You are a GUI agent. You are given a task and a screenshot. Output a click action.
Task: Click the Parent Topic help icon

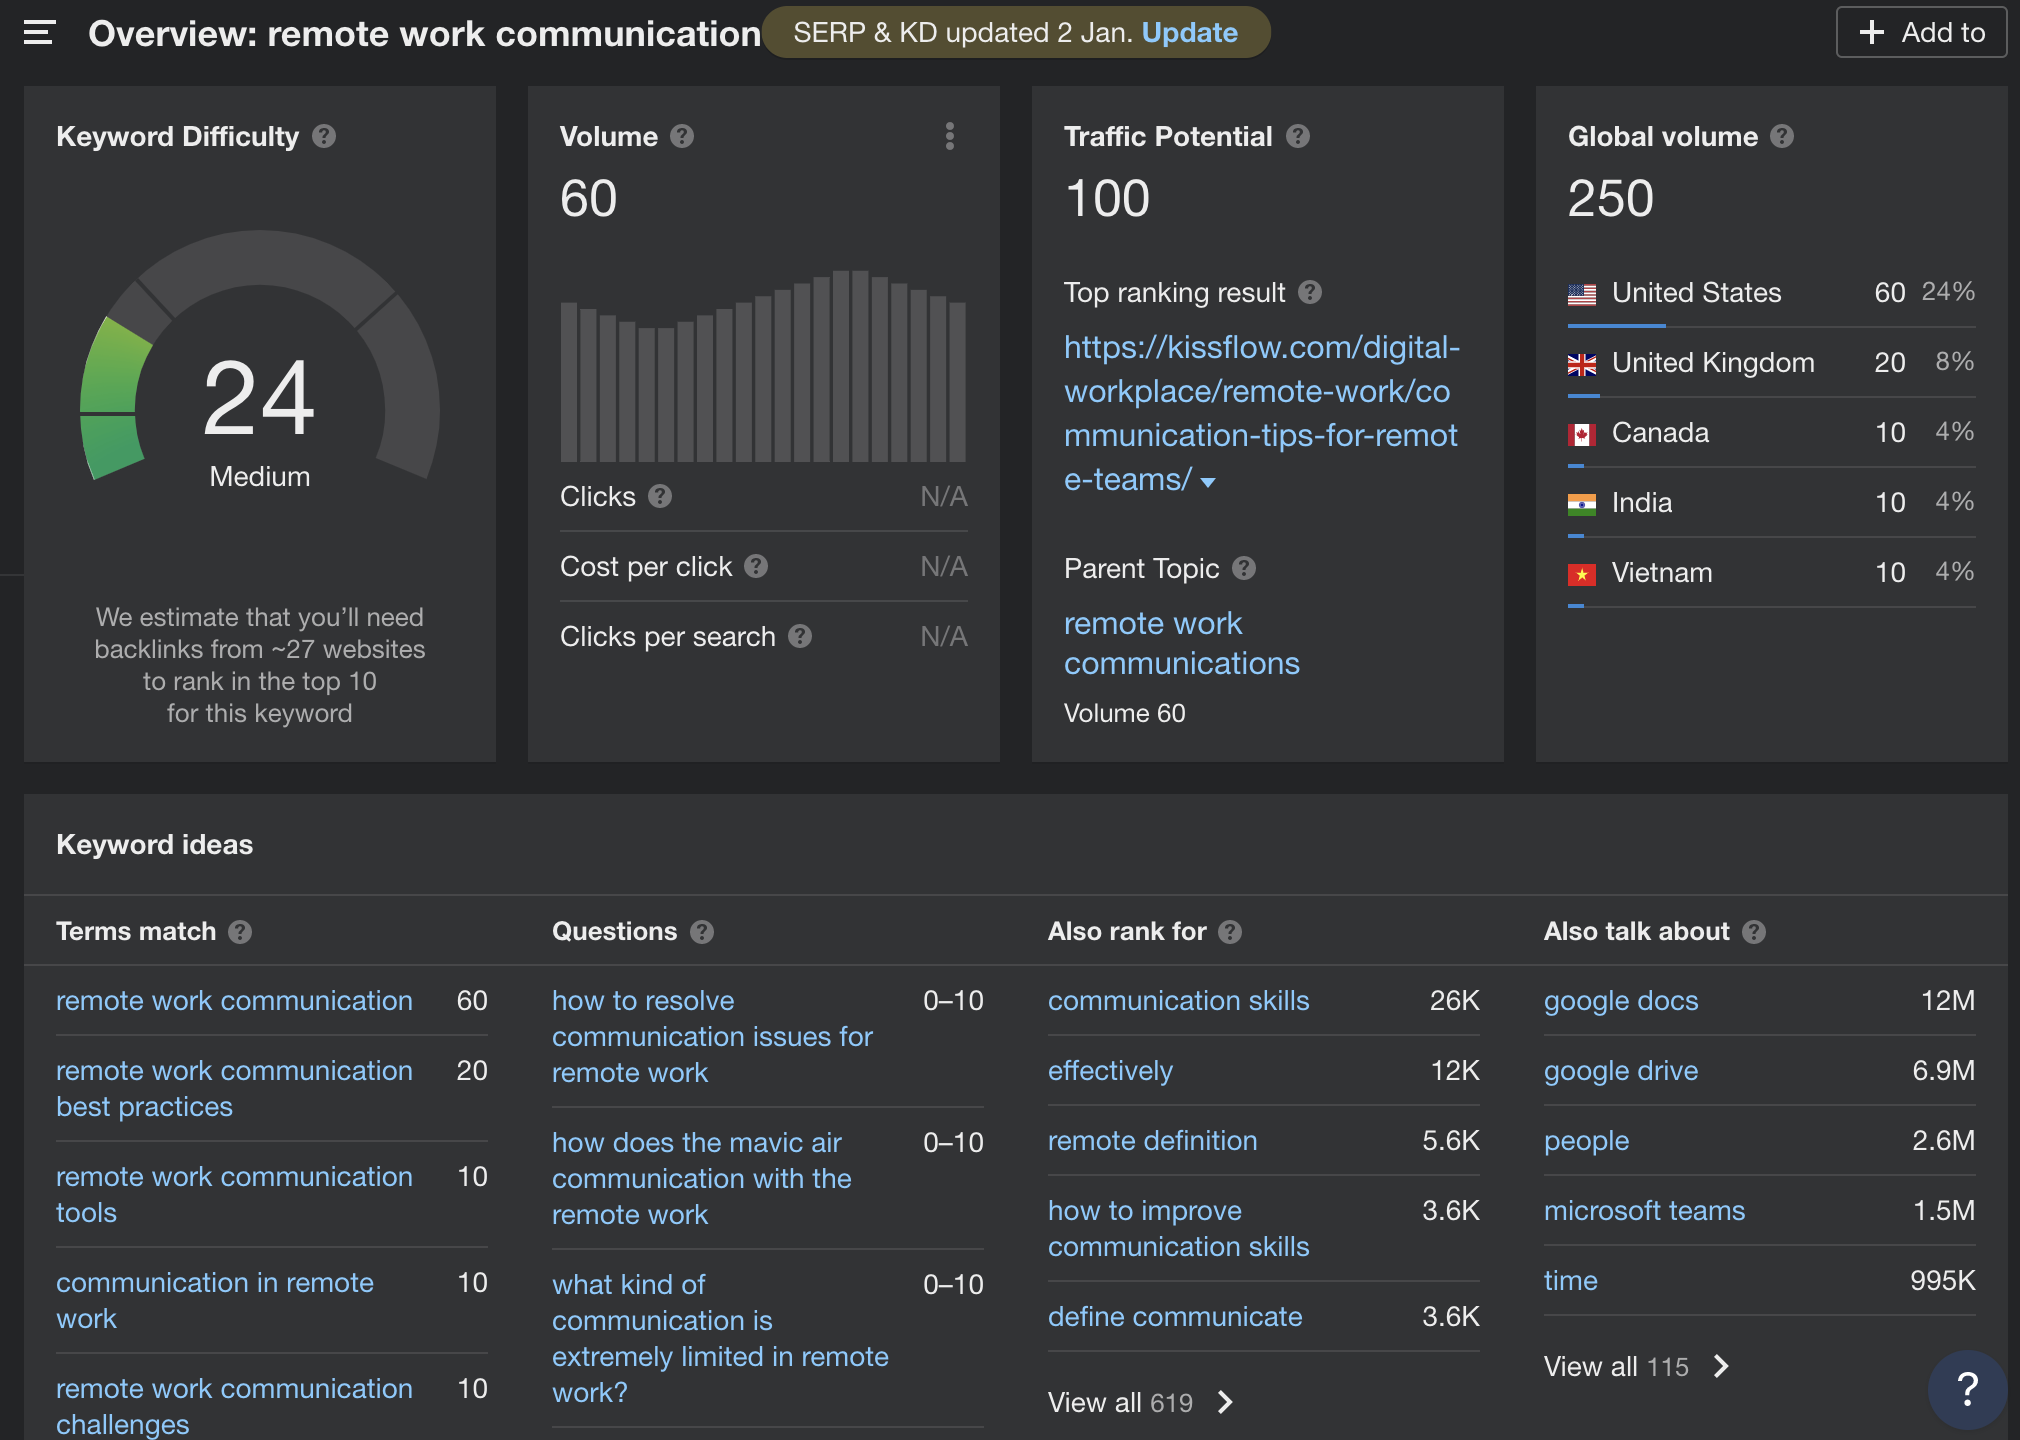click(x=1244, y=568)
